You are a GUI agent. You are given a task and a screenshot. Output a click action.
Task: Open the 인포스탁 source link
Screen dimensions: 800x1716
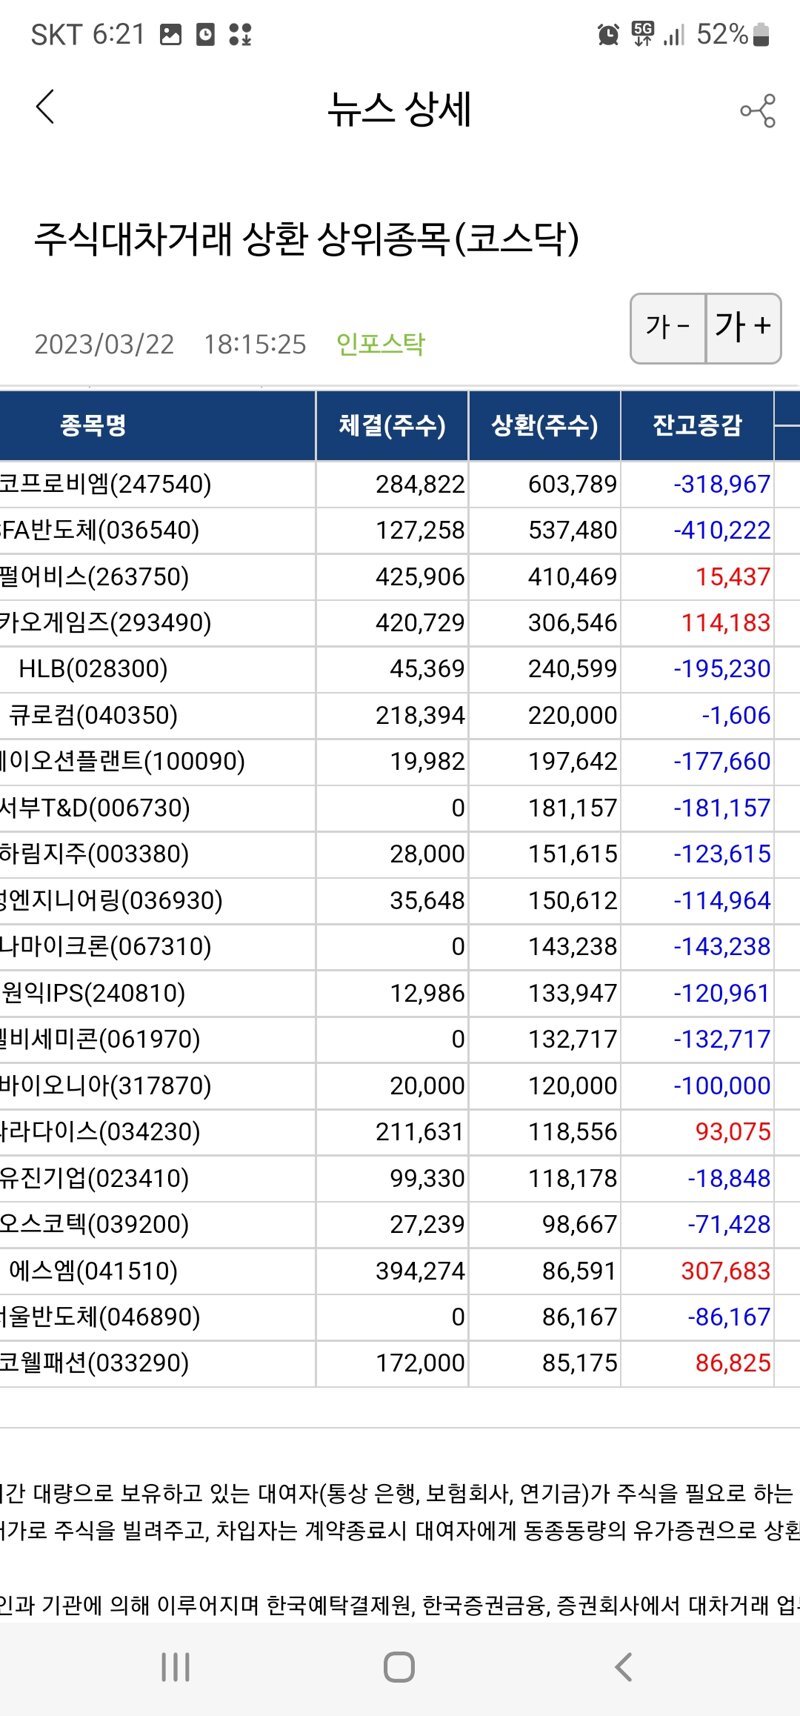pyautogui.click(x=381, y=344)
